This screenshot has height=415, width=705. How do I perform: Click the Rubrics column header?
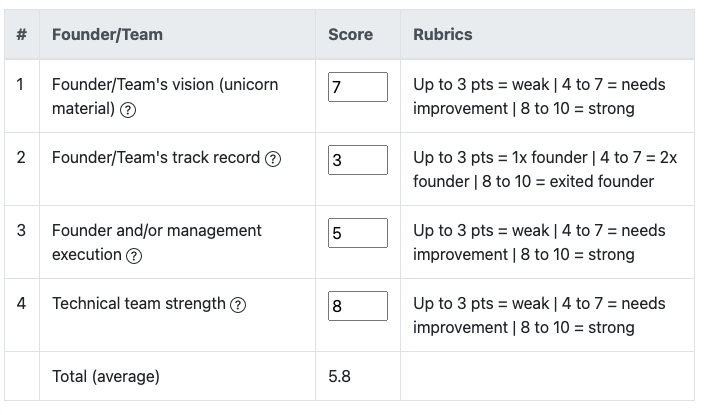(443, 34)
